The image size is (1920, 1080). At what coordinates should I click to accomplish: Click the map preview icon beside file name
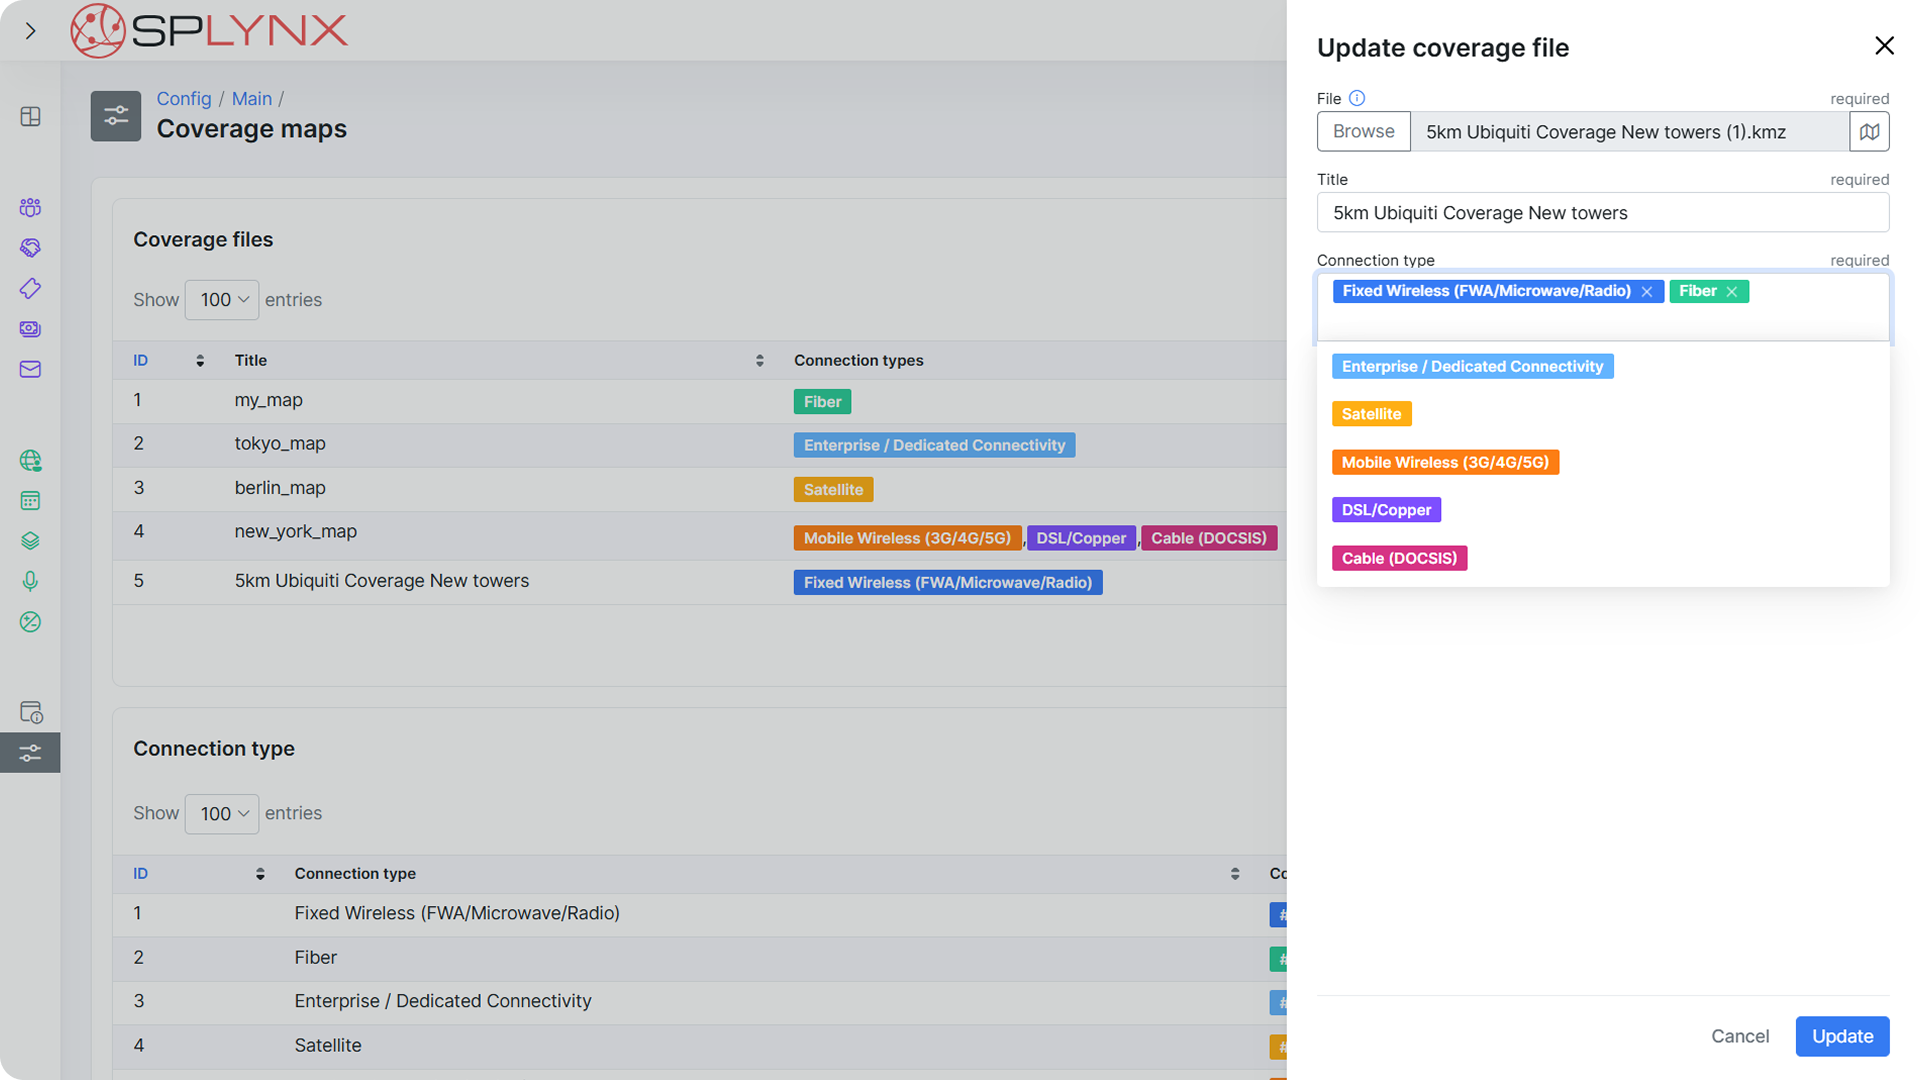[x=1869, y=131]
